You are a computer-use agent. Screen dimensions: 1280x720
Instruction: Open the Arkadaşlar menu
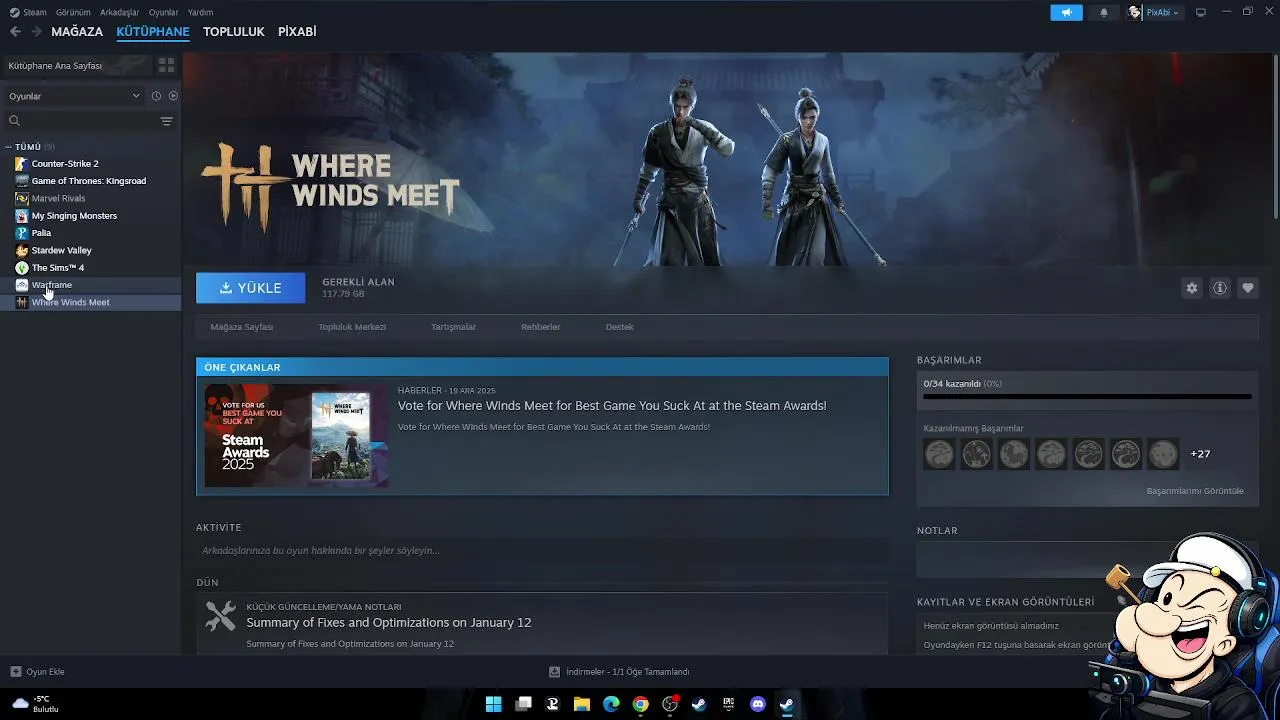click(120, 12)
